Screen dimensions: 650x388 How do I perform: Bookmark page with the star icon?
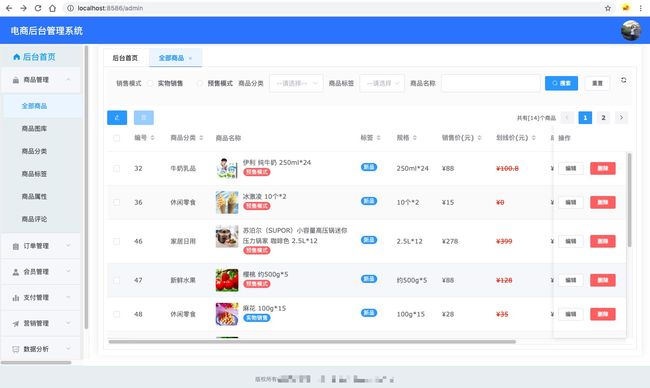pyautogui.click(x=608, y=8)
